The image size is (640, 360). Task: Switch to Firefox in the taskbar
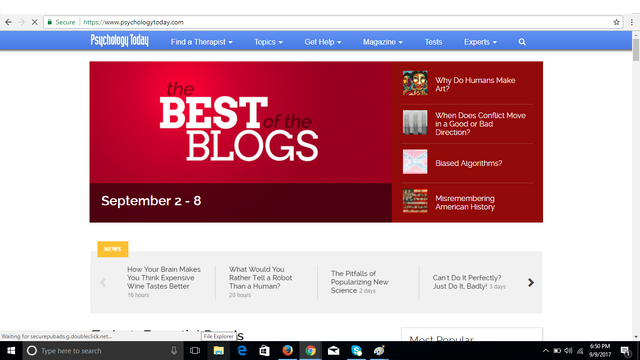pos(287,351)
